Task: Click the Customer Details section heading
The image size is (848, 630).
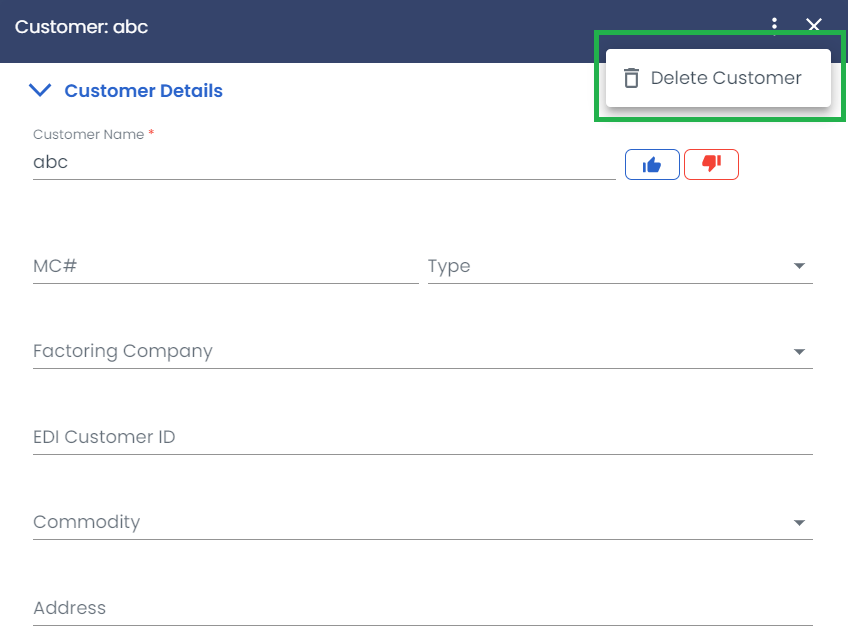Action: (x=143, y=91)
